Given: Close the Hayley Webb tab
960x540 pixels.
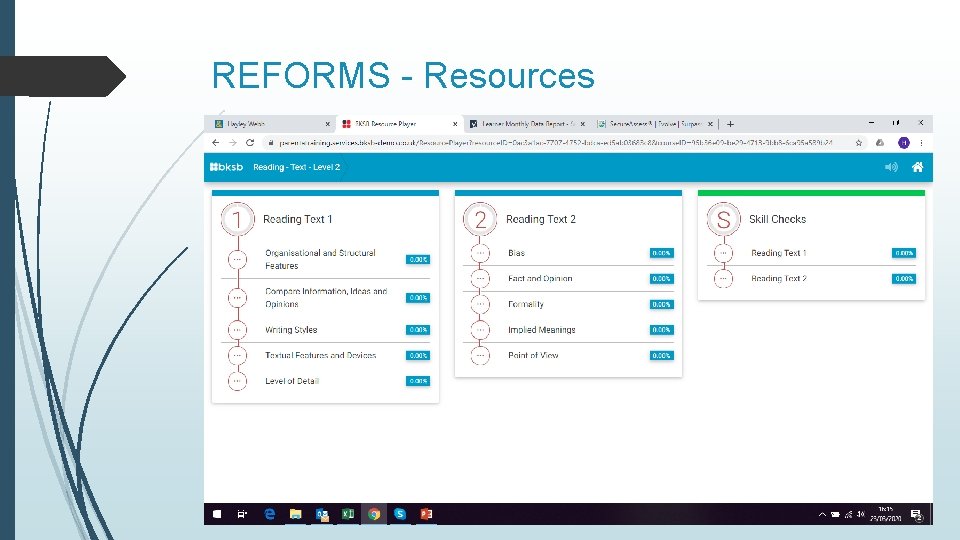Looking at the screenshot, I should (x=328, y=124).
